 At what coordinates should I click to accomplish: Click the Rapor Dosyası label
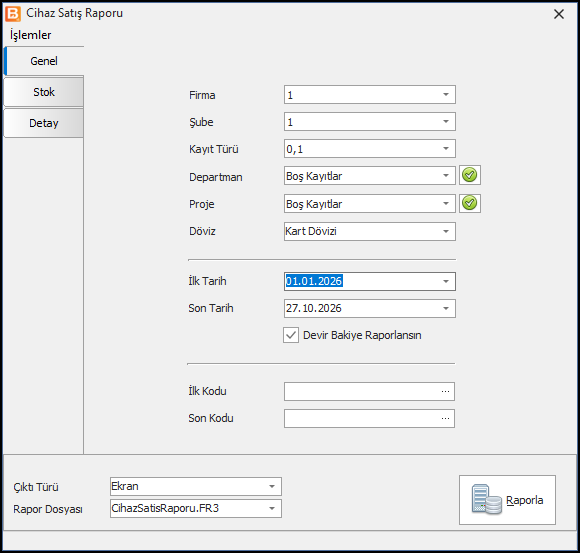click(x=48, y=509)
